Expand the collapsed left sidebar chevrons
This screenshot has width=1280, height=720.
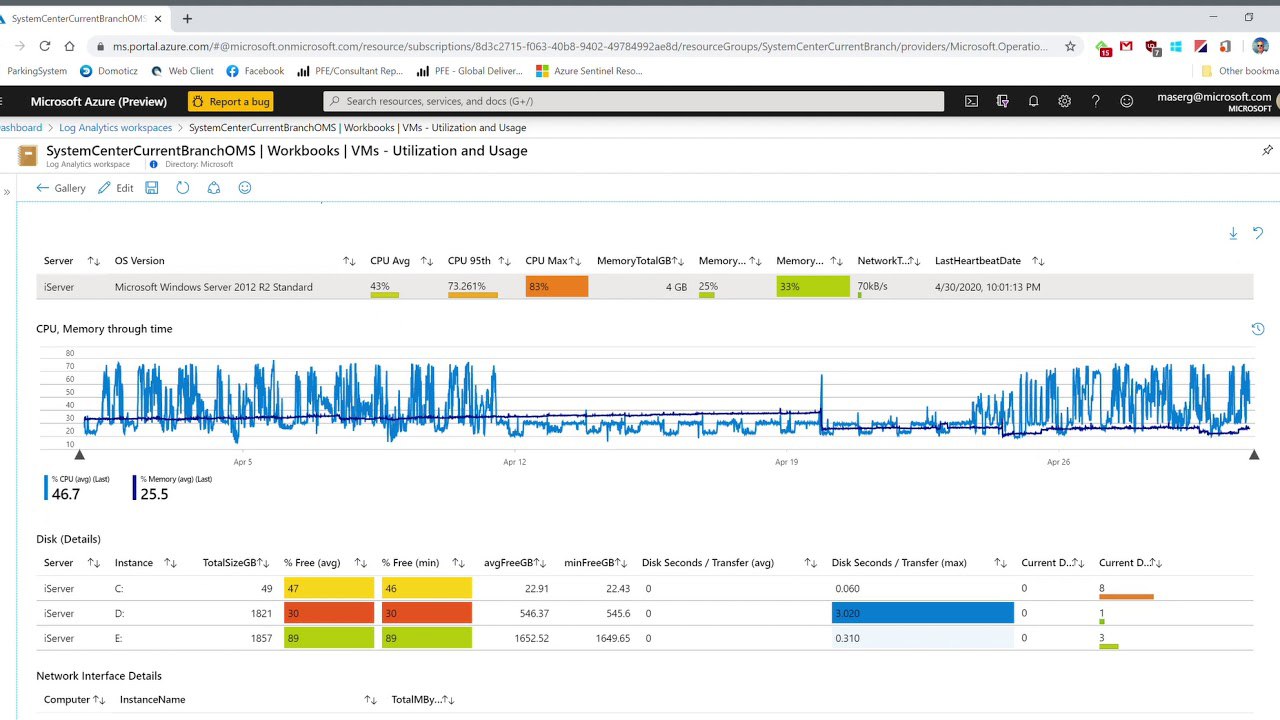pos(7,192)
